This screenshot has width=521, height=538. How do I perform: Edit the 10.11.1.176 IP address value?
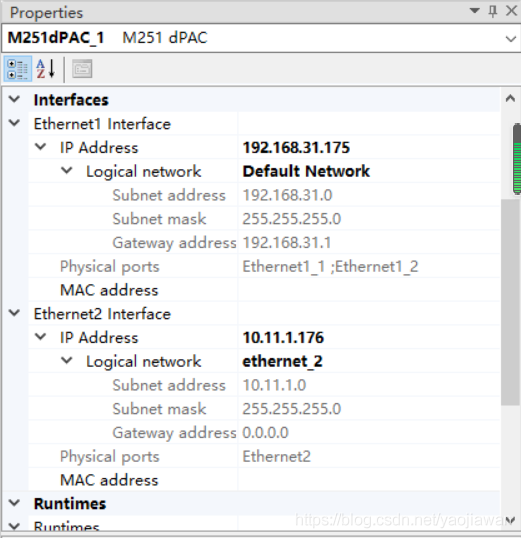[x=369, y=338]
